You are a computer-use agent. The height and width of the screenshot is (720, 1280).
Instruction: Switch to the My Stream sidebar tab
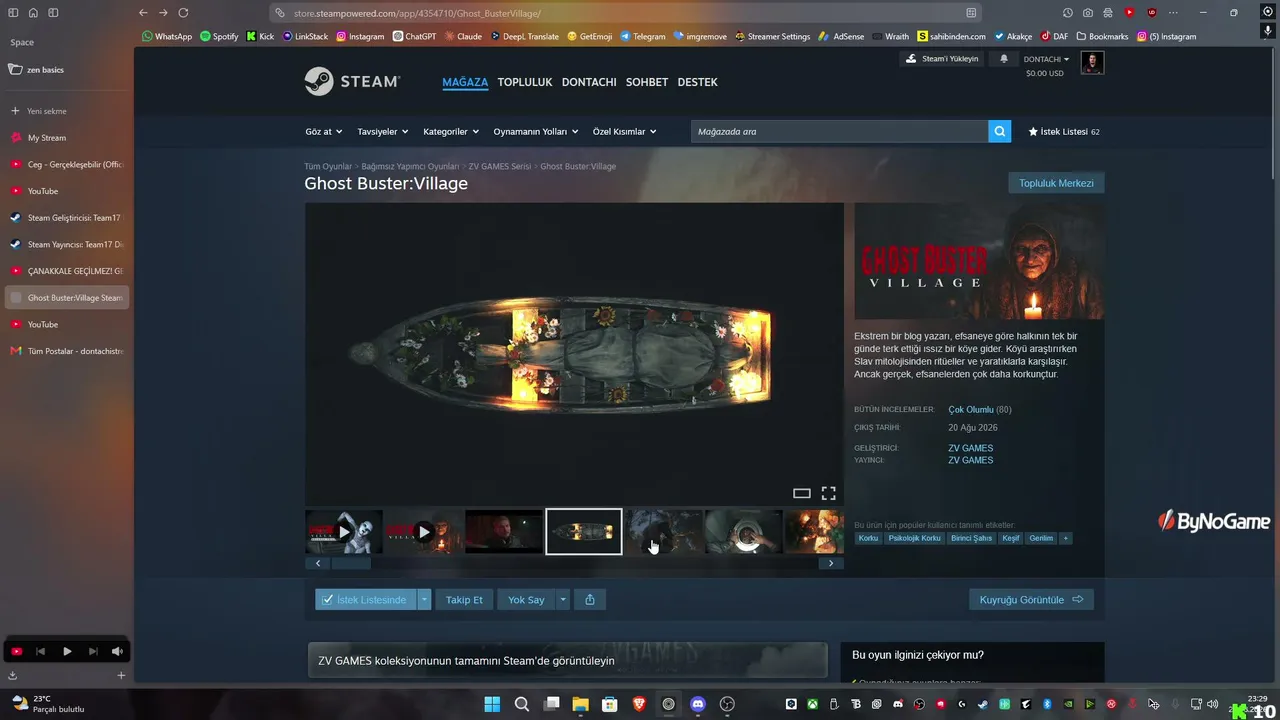(x=67, y=138)
